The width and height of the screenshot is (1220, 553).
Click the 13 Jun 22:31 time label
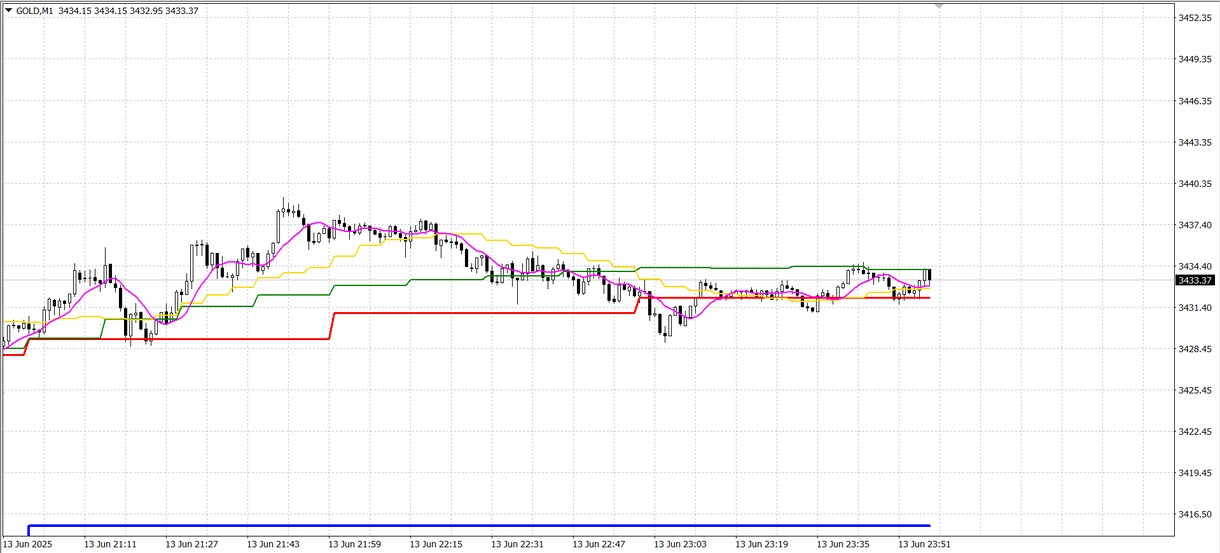[518, 545]
